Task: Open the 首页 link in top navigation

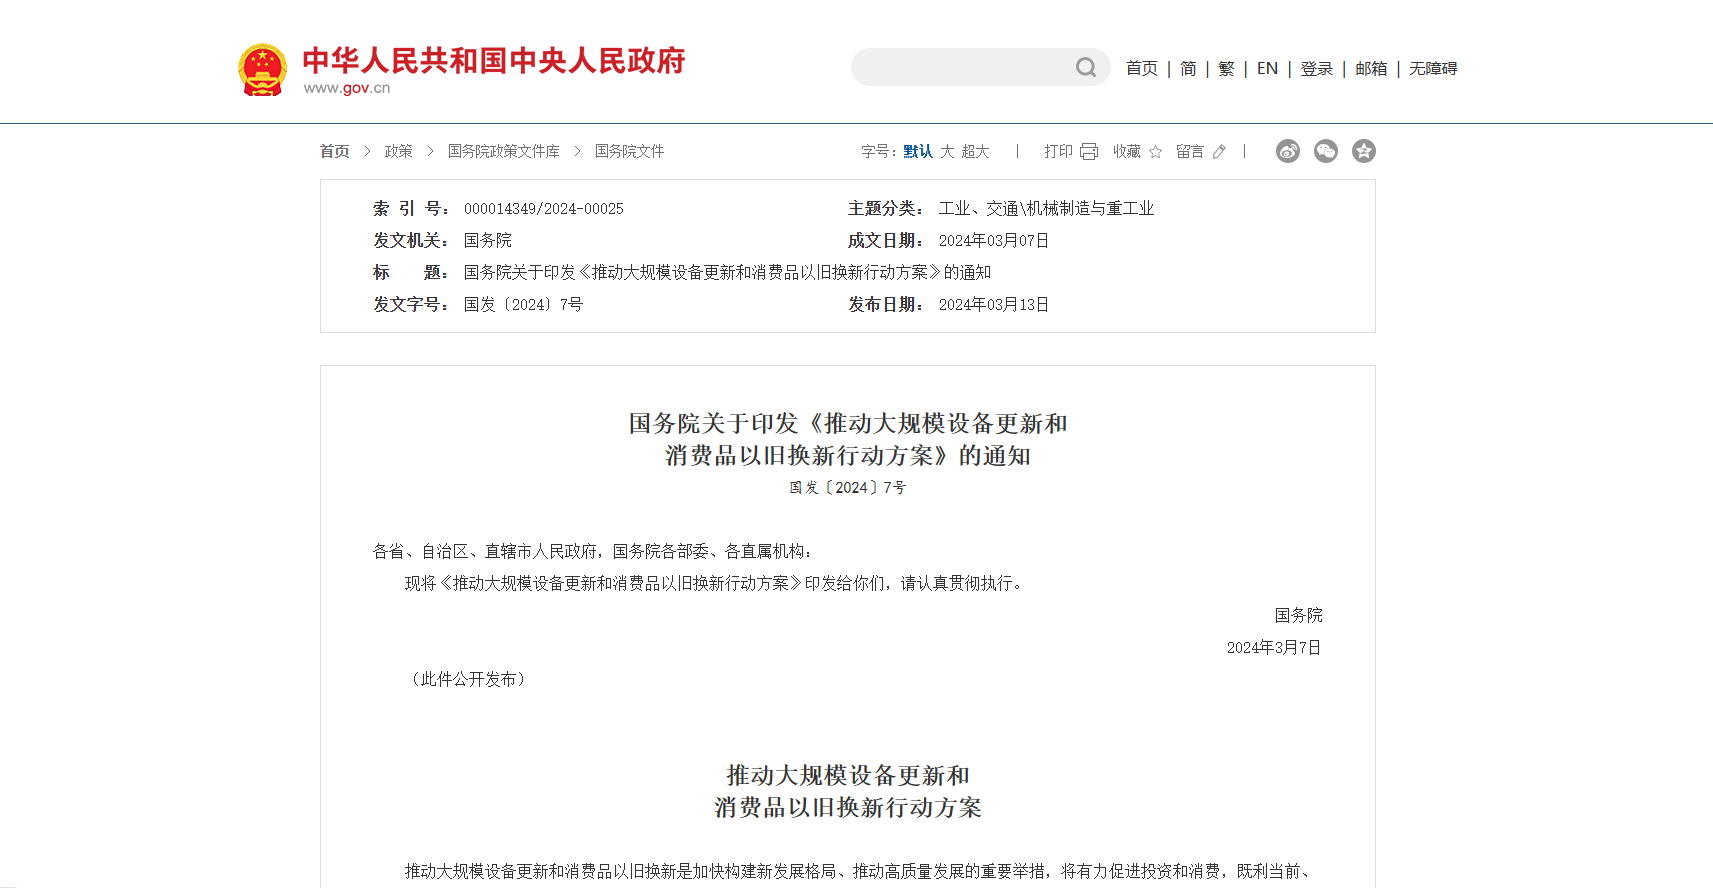Action: [x=1141, y=68]
